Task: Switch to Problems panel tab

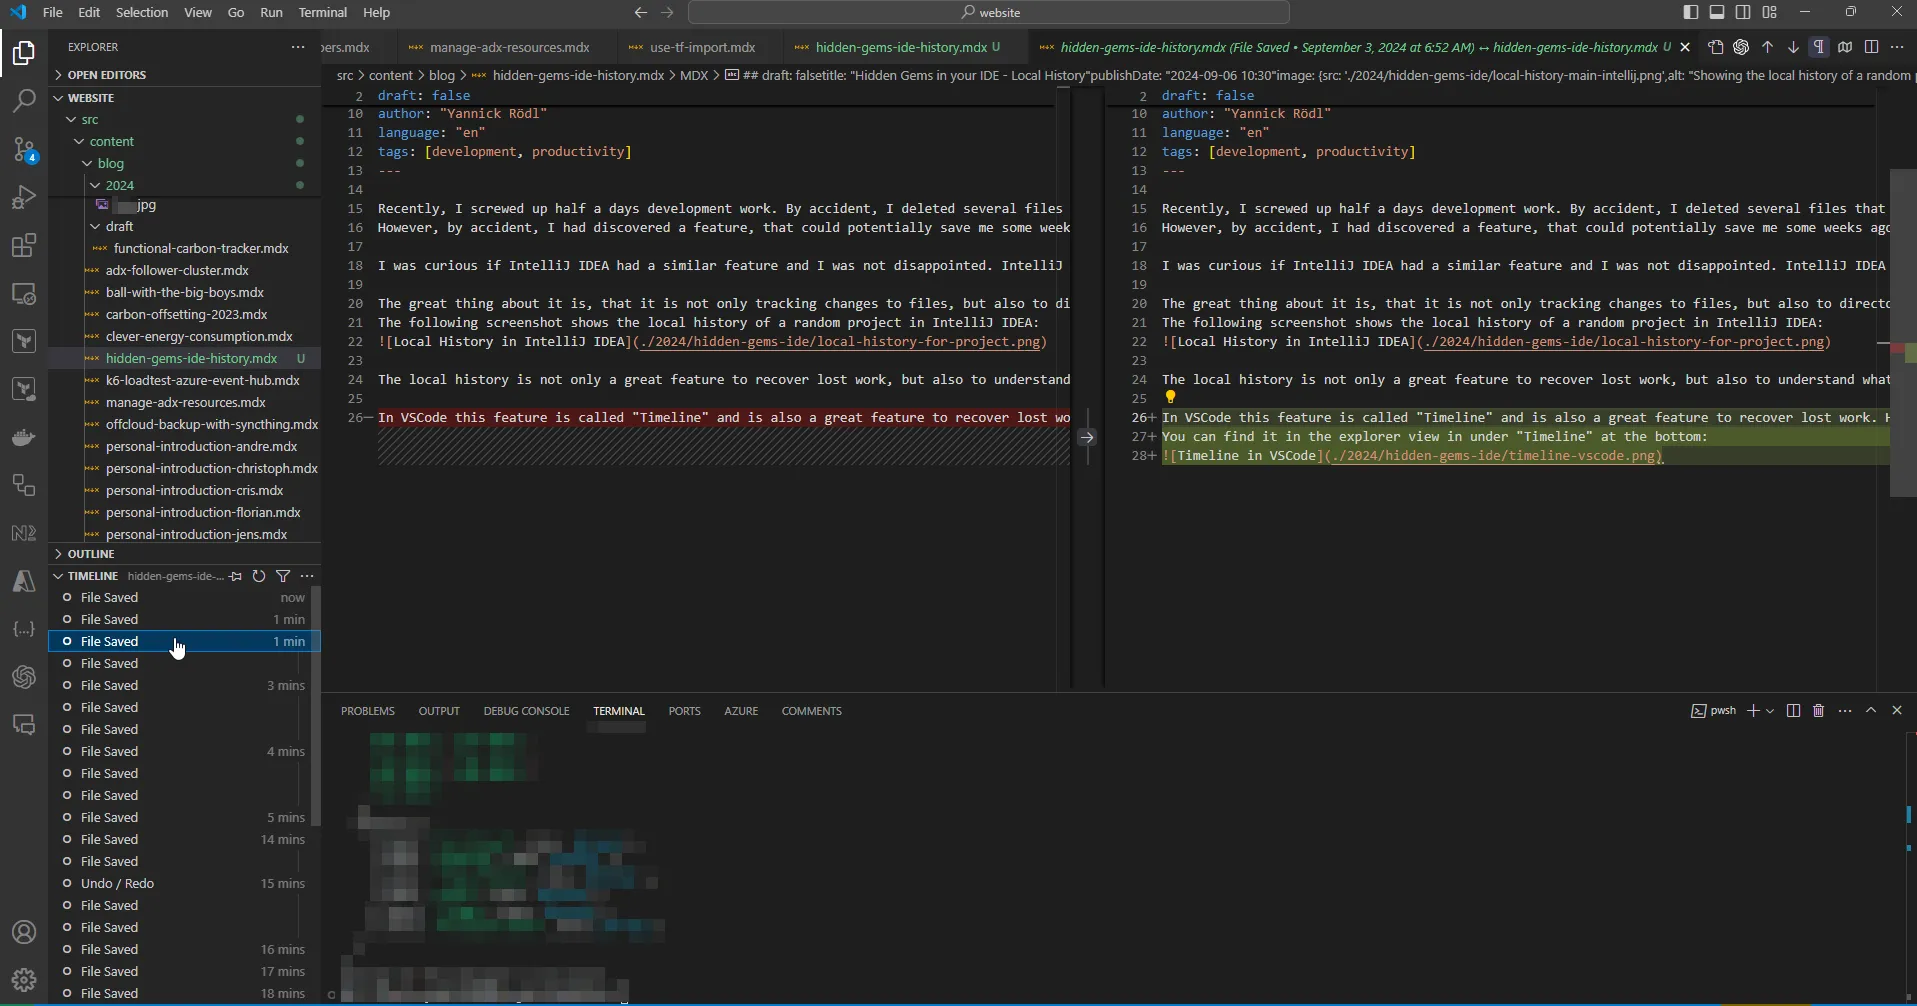Action: pyautogui.click(x=368, y=711)
